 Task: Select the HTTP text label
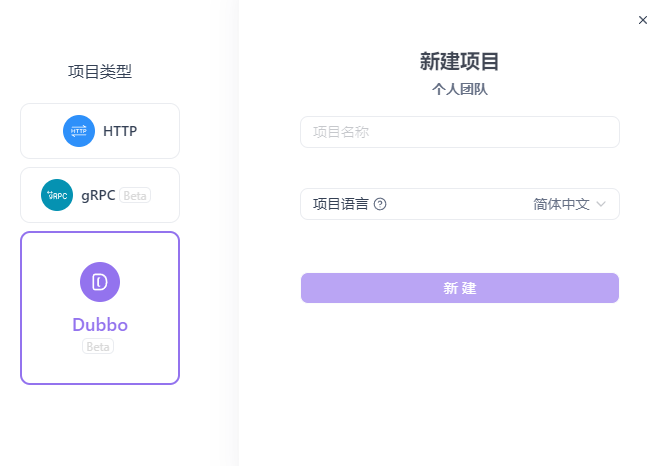(x=120, y=131)
